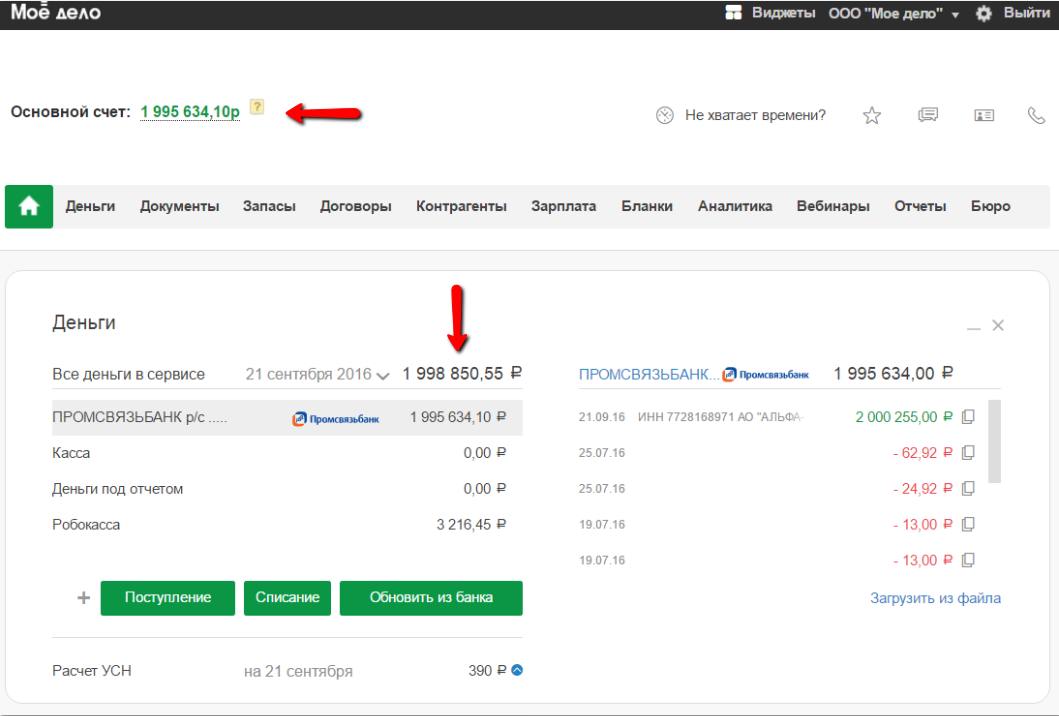Click the clock icon by Не хватает времени

click(x=665, y=116)
